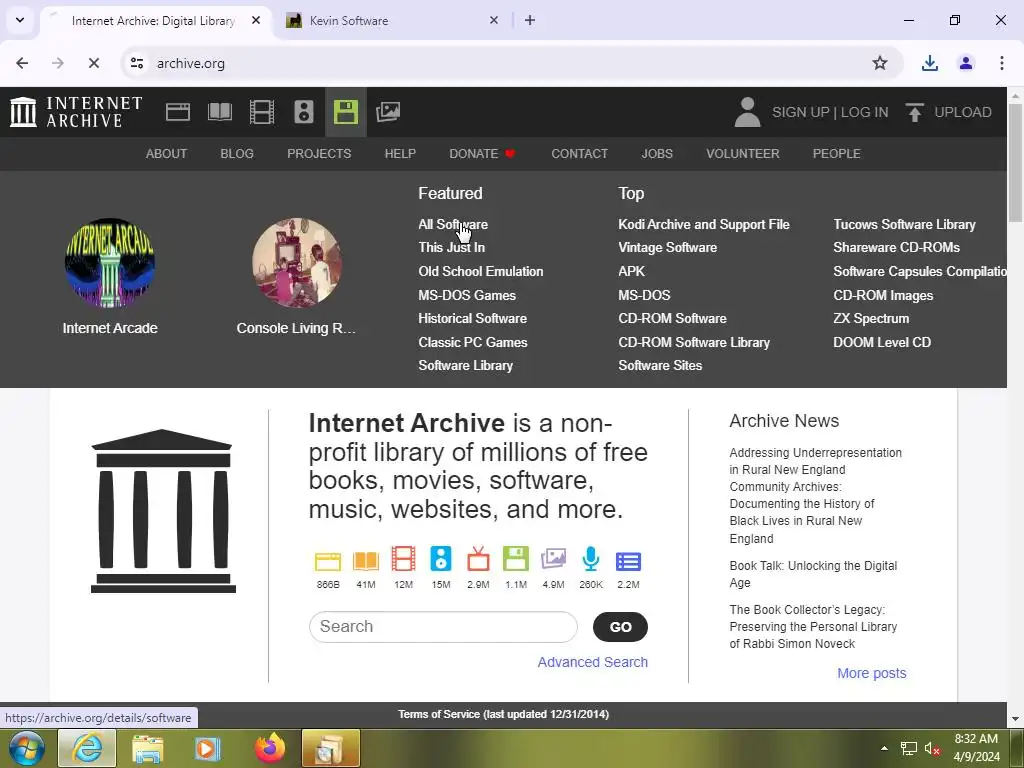Click the blue list icon above 2.2M

[x=628, y=562]
